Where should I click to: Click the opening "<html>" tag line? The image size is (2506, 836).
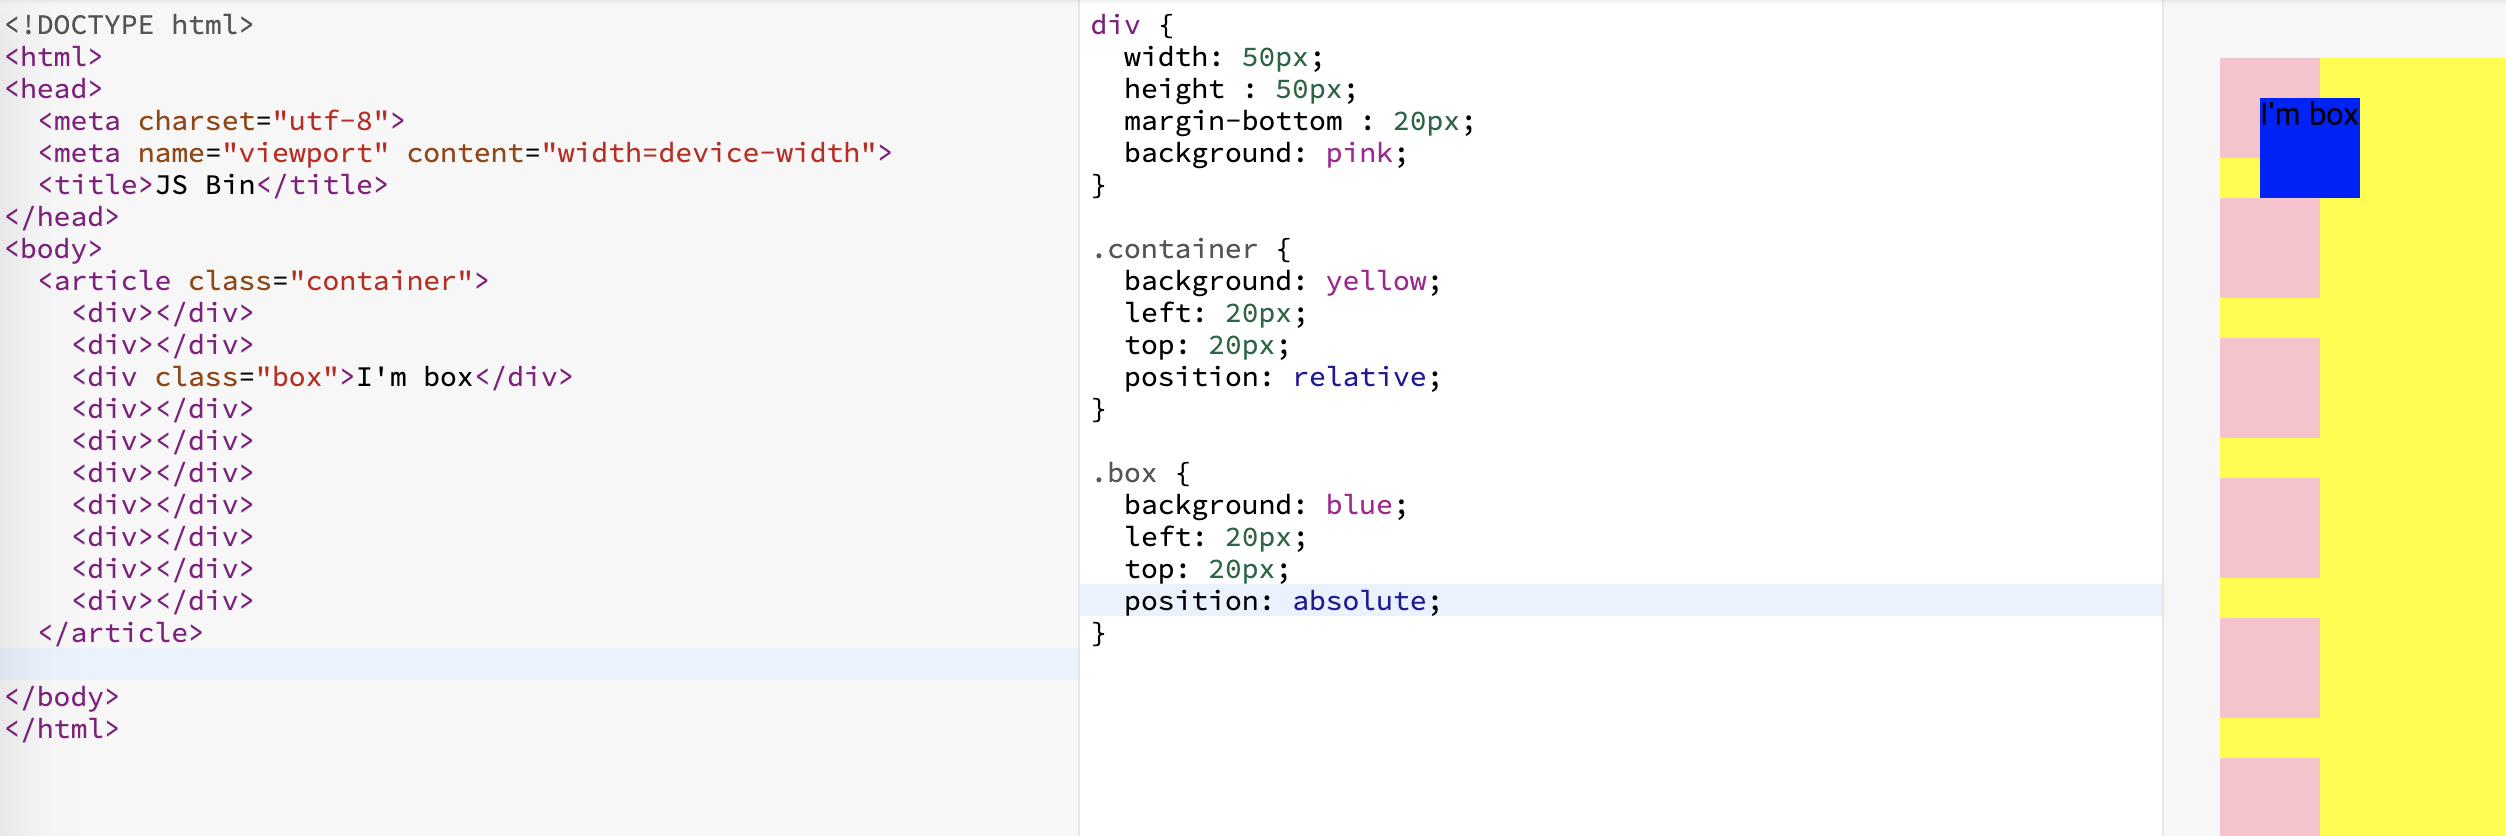point(54,57)
